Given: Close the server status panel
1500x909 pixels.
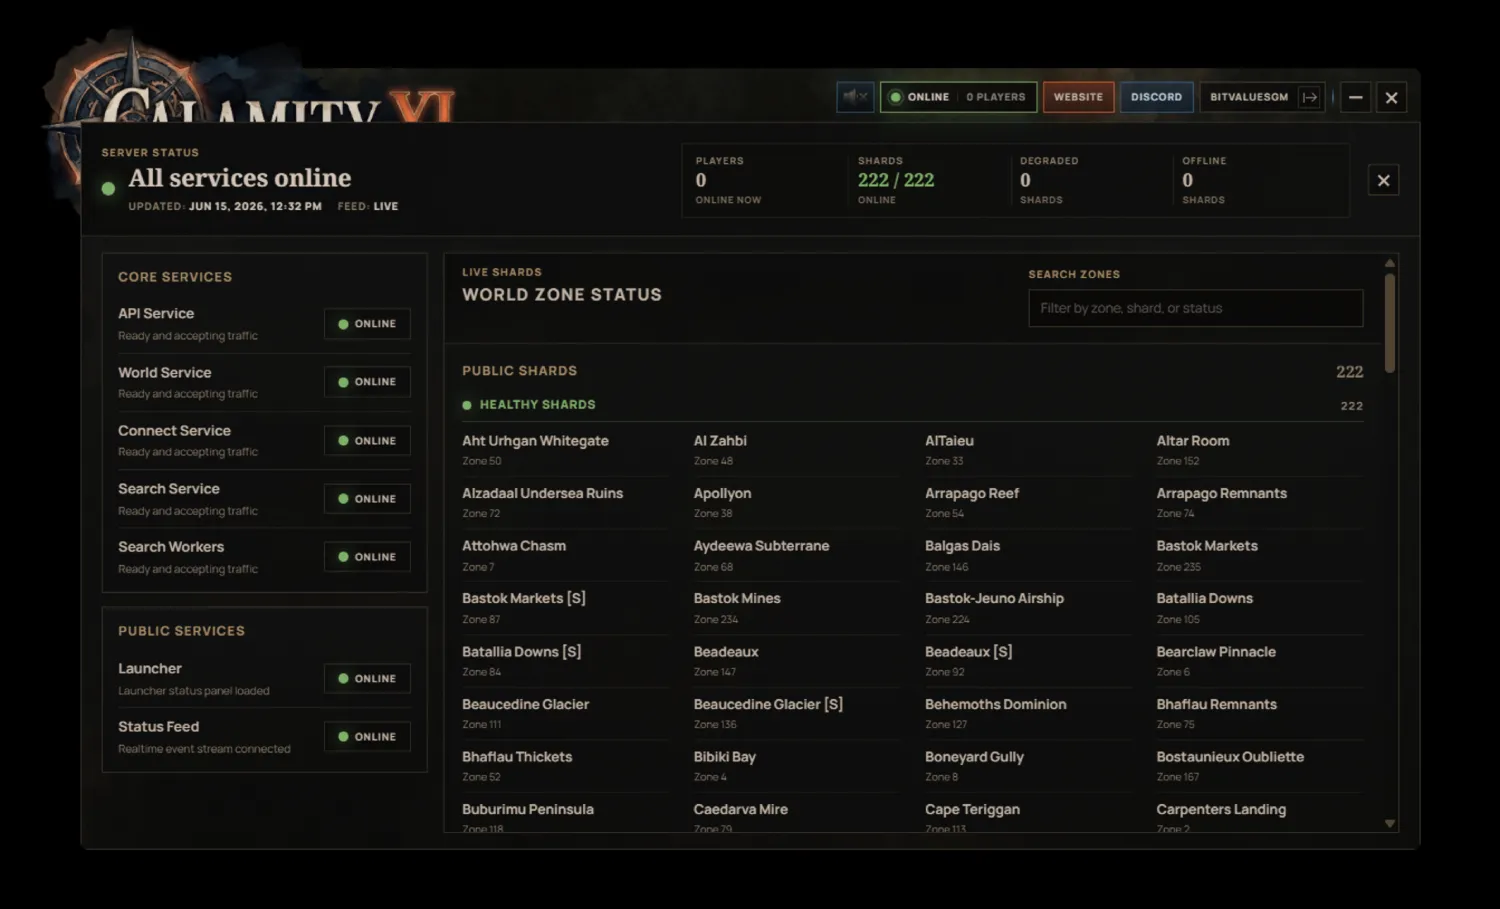Looking at the screenshot, I should (x=1383, y=180).
